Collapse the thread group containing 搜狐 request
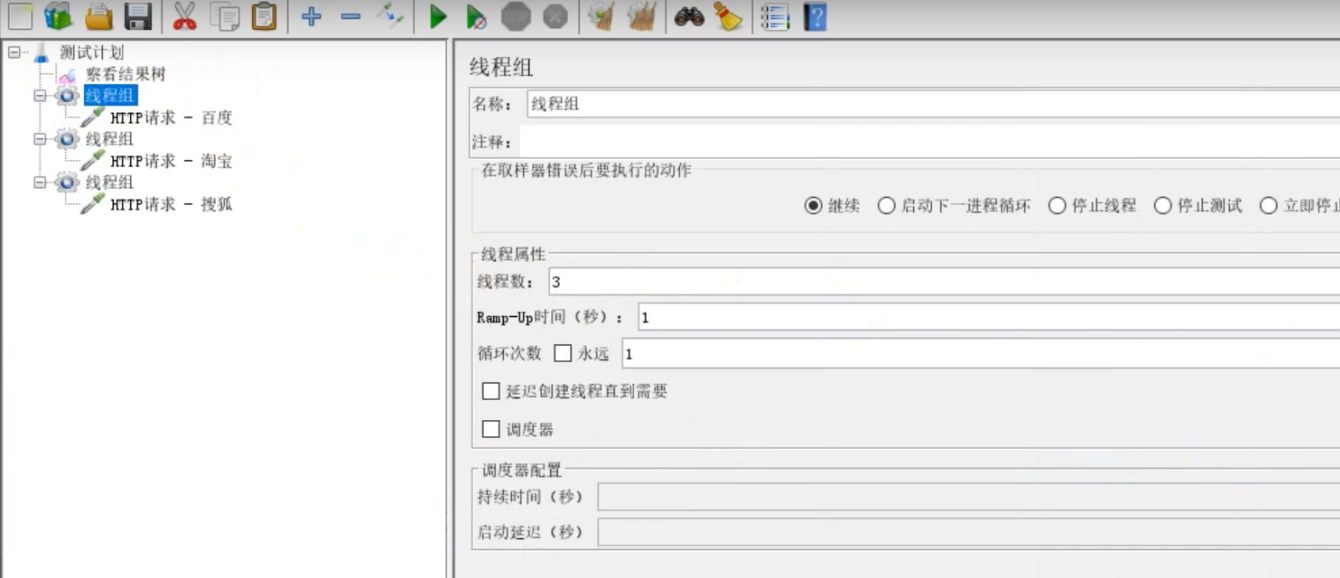 pos(39,182)
